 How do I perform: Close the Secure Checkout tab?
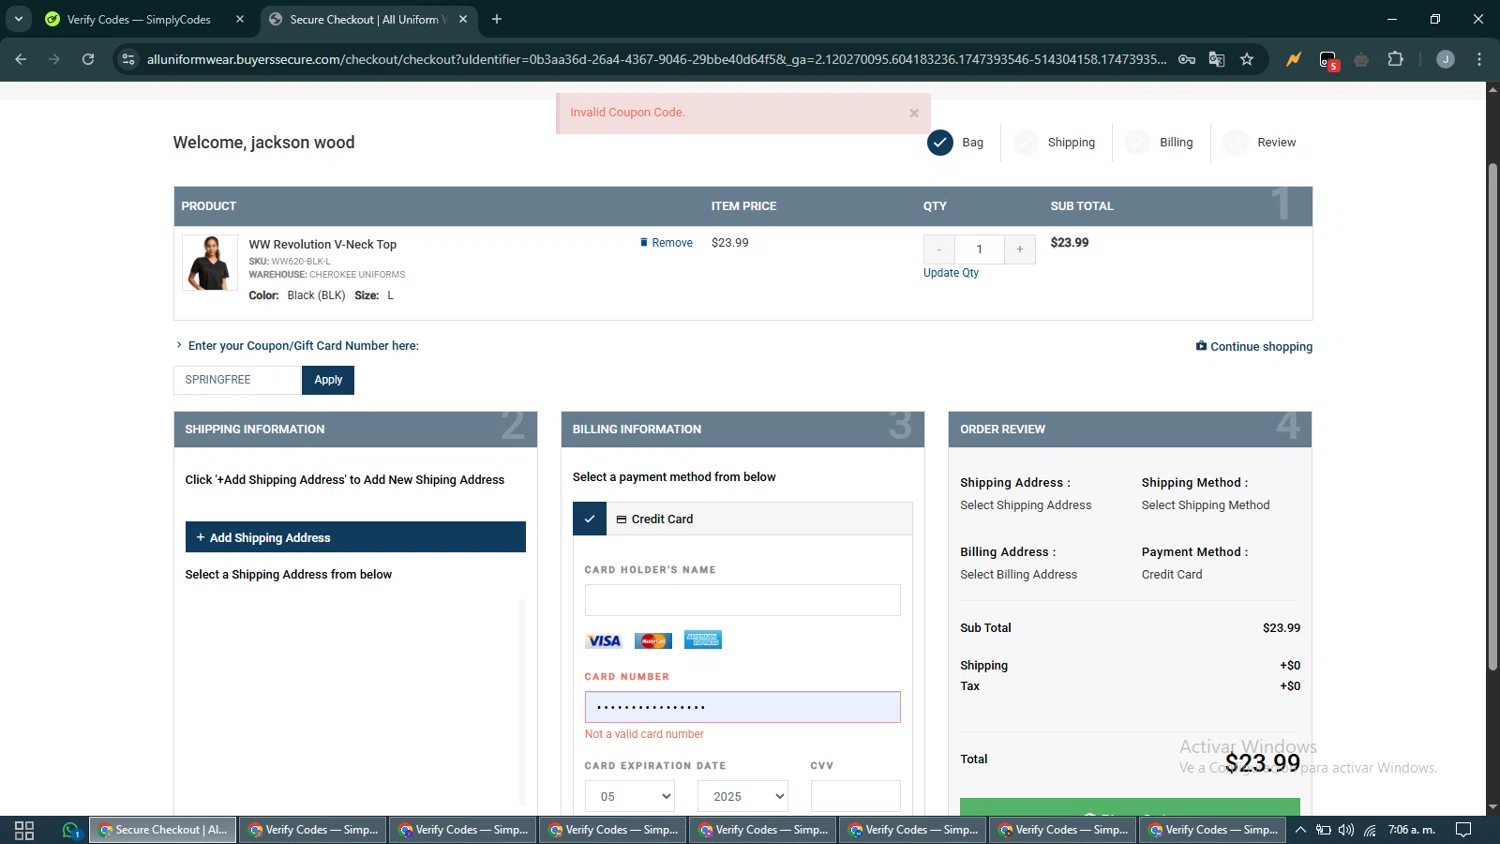point(463,19)
